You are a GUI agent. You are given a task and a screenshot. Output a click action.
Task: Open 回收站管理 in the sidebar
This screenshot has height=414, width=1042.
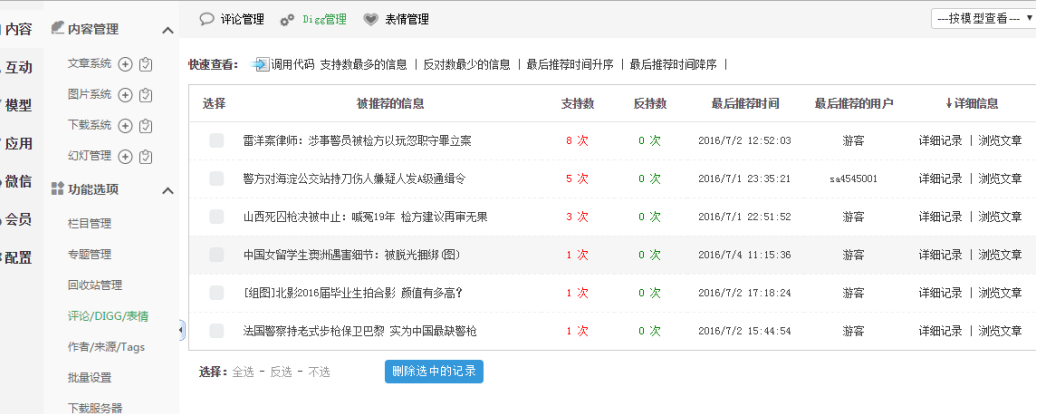coord(95,285)
